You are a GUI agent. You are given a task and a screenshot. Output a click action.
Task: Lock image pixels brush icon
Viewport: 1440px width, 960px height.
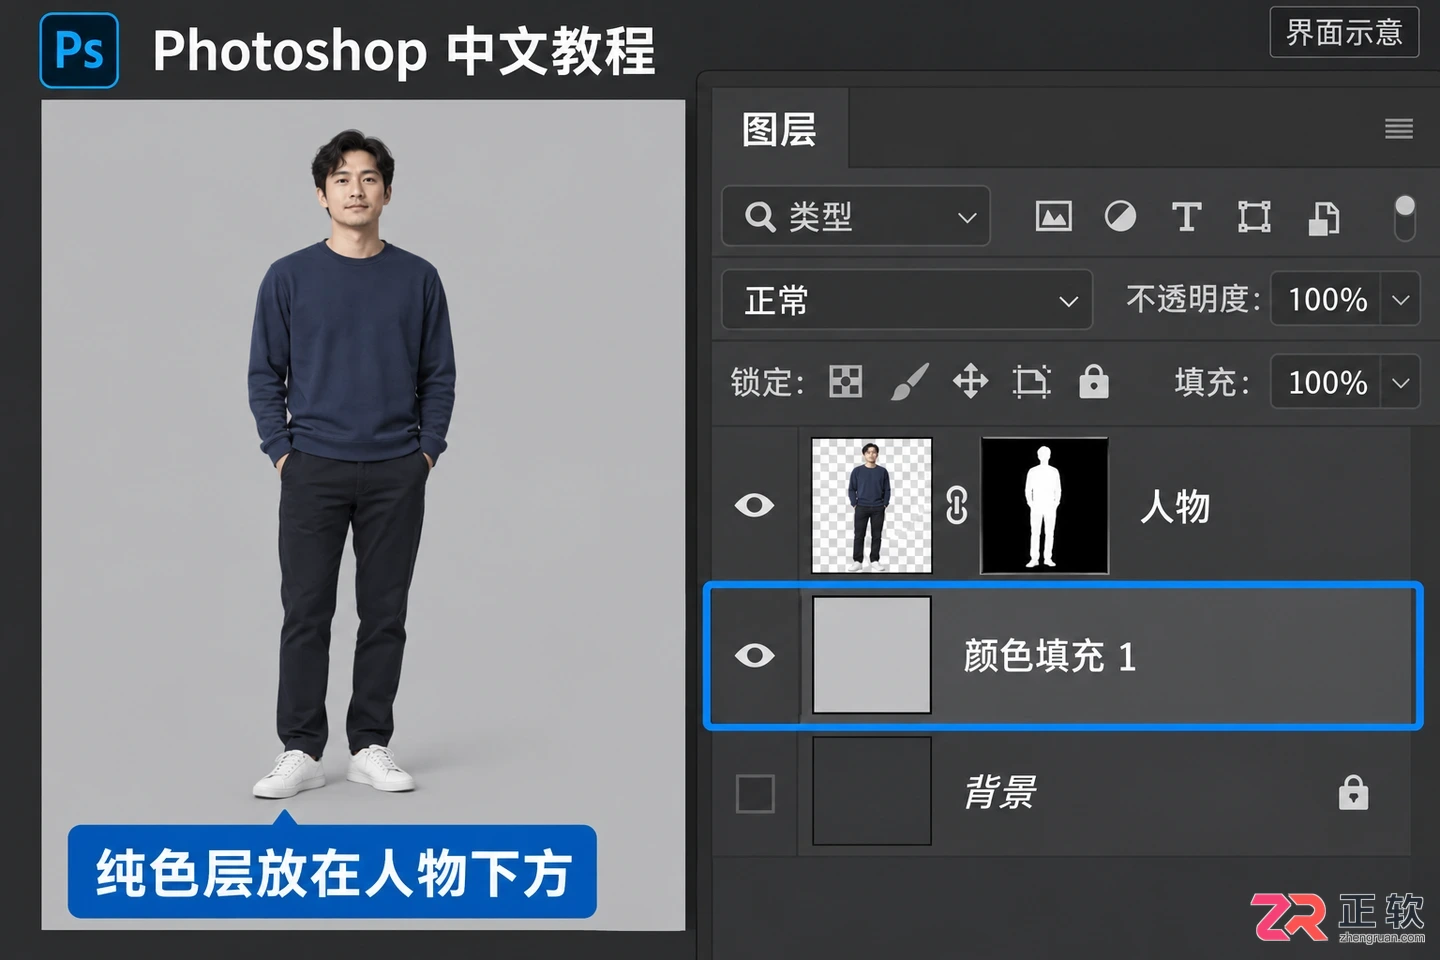tap(909, 381)
